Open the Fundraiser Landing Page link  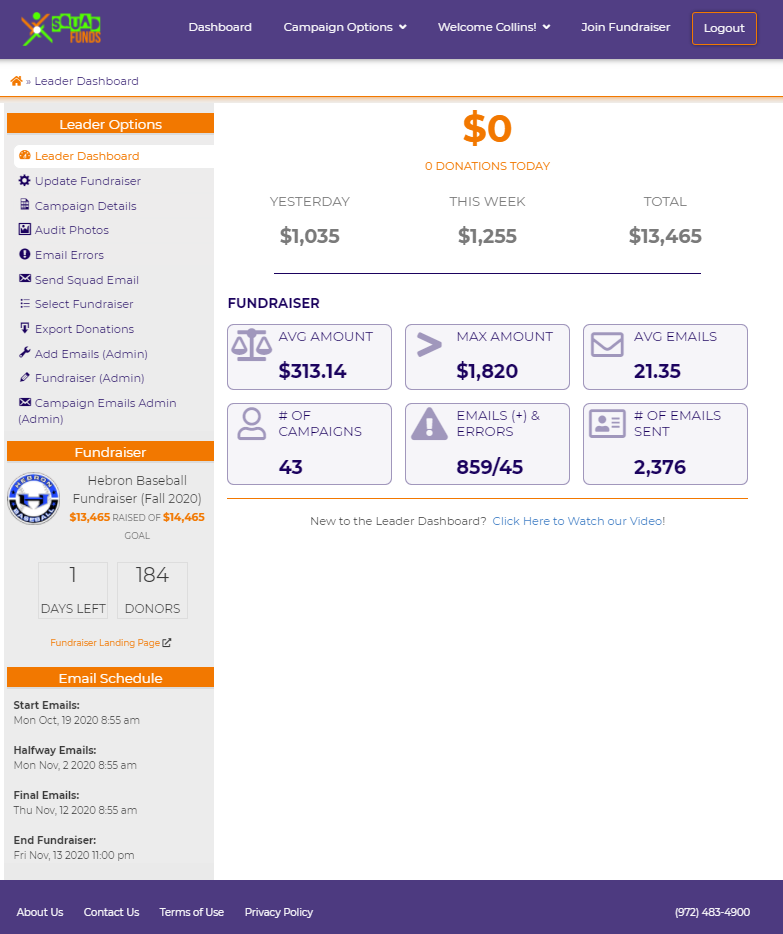pos(110,643)
